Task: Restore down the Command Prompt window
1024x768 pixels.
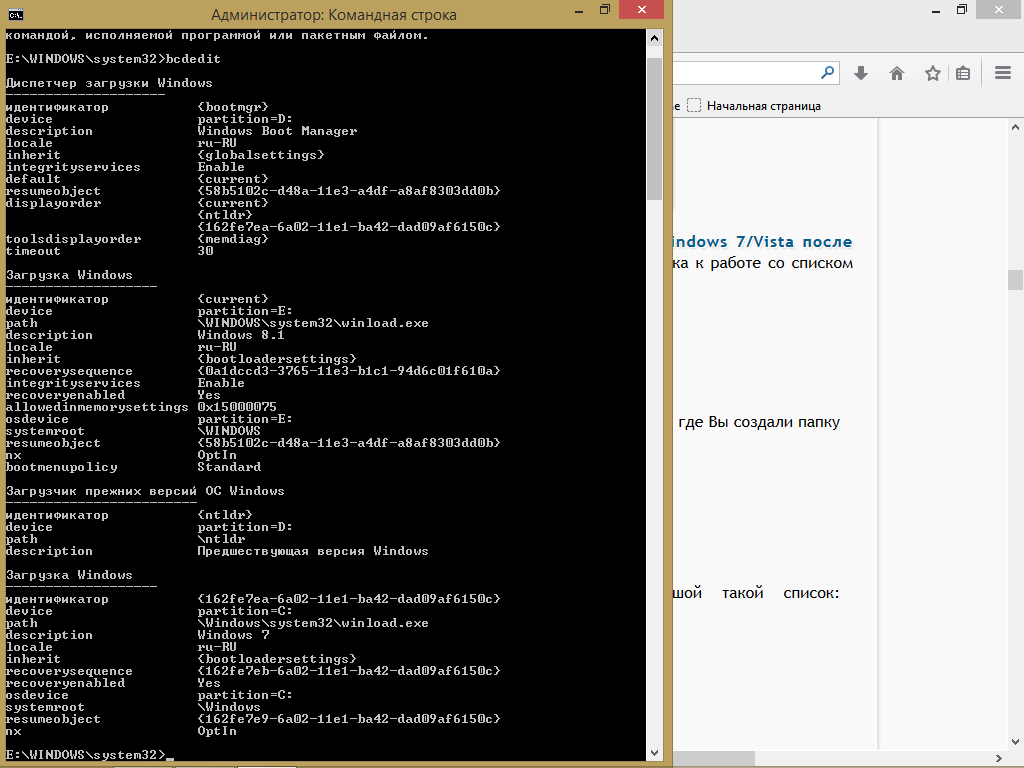Action: [605, 10]
